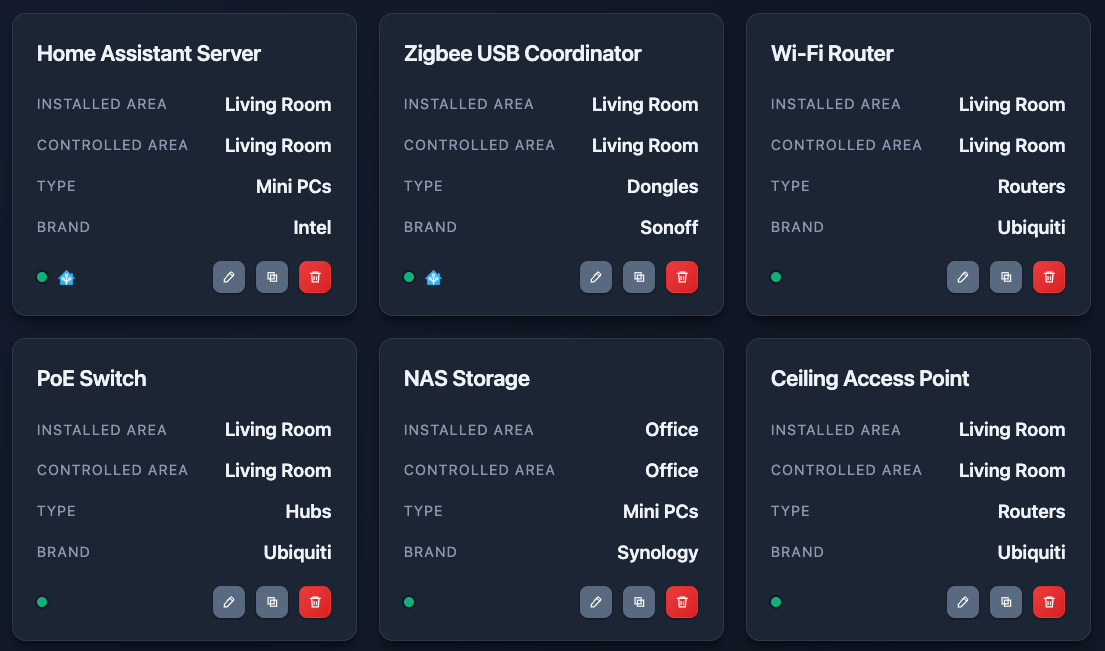Click the Synology brand label on NAS Storage
The height and width of the screenshot is (651, 1105).
657,552
